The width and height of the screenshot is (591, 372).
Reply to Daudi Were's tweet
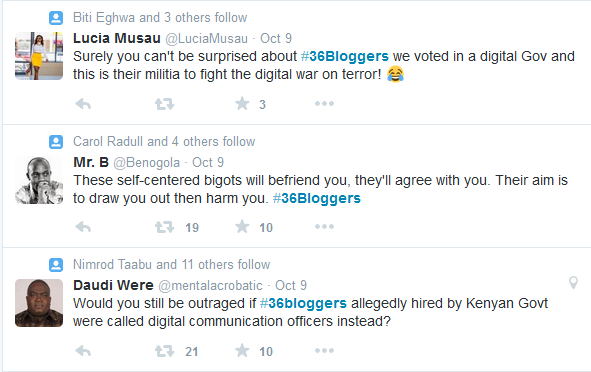click(83, 351)
